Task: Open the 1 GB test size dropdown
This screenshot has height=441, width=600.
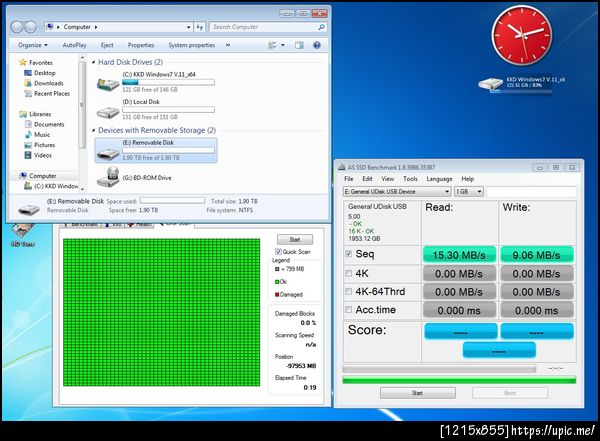Action: [469, 191]
